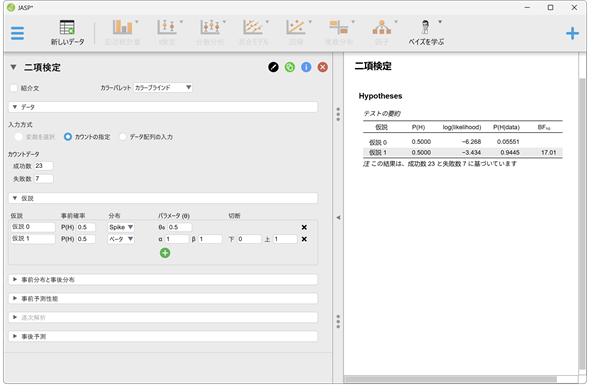Delete 仮説 0 row with X
The width and height of the screenshot is (590, 387).
(x=304, y=228)
